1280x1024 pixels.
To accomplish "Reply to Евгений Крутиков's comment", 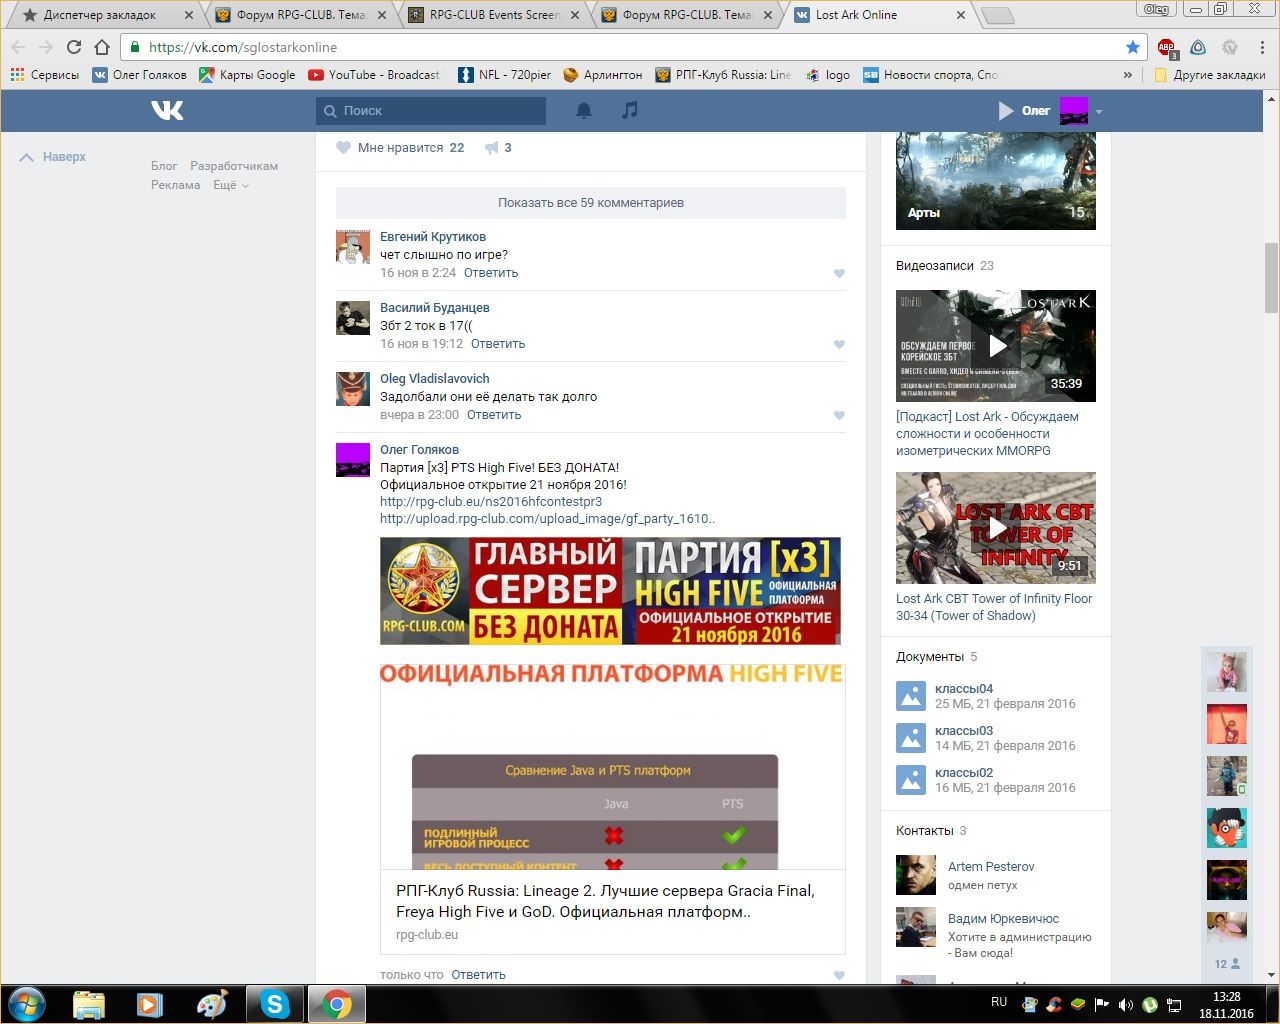I will pyautogui.click(x=491, y=273).
